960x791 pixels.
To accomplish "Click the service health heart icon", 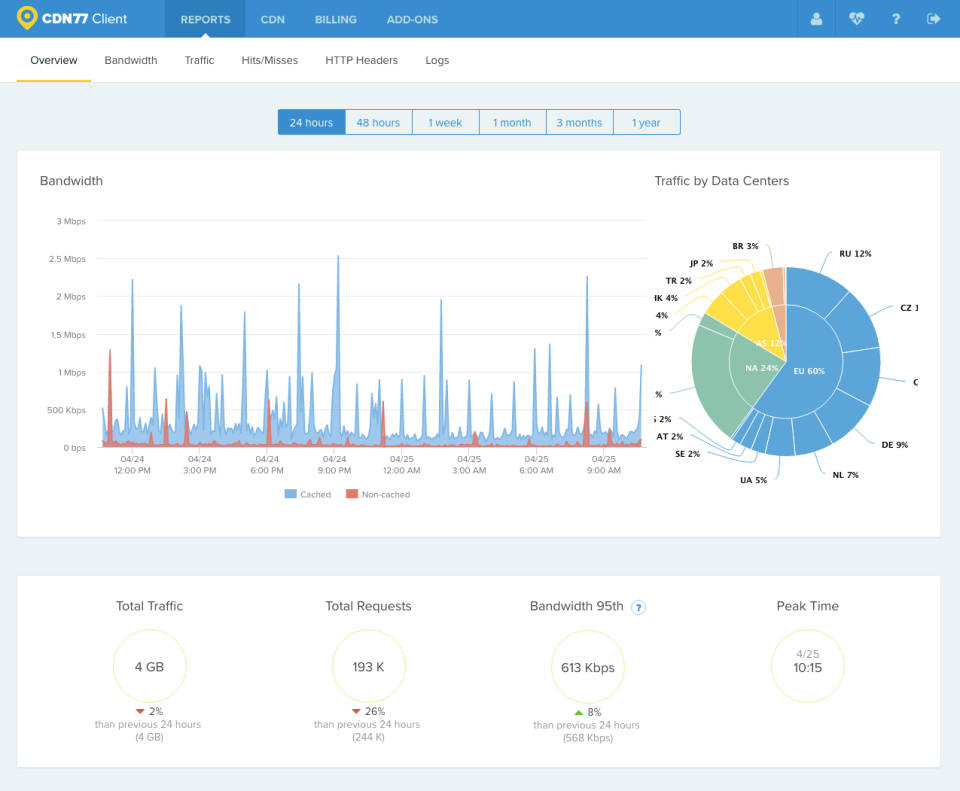I will pyautogui.click(x=856, y=18).
